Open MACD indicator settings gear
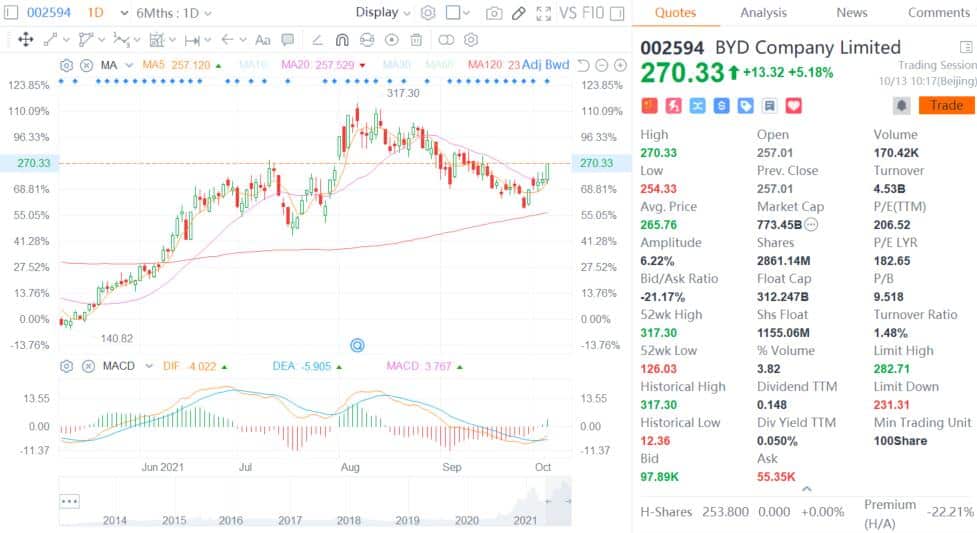Viewport: 977px width, 533px height. [x=66, y=366]
